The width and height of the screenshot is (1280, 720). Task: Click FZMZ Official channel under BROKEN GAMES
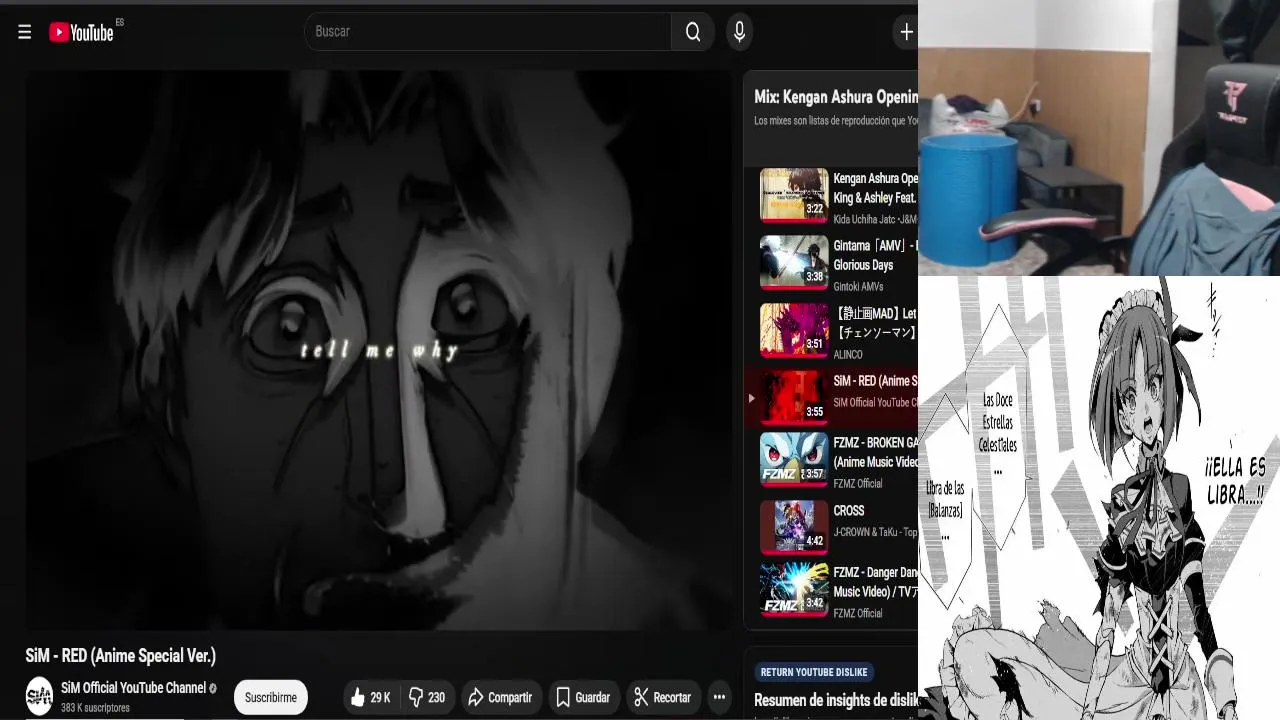tap(858, 483)
